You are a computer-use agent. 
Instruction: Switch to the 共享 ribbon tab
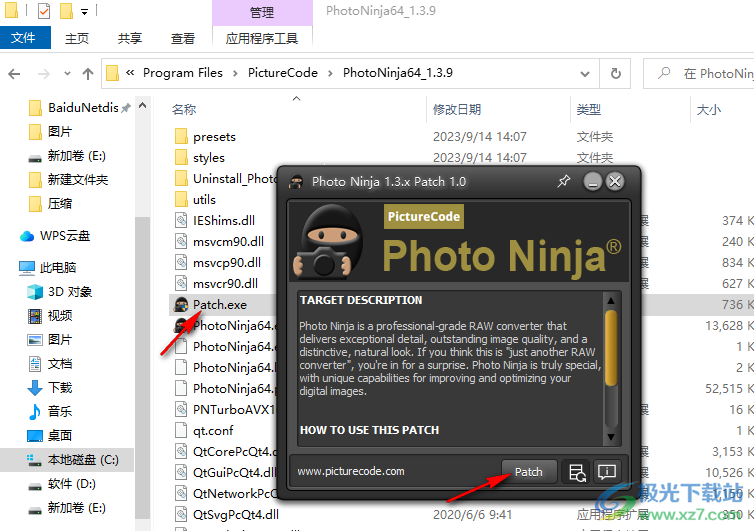point(130,38)
